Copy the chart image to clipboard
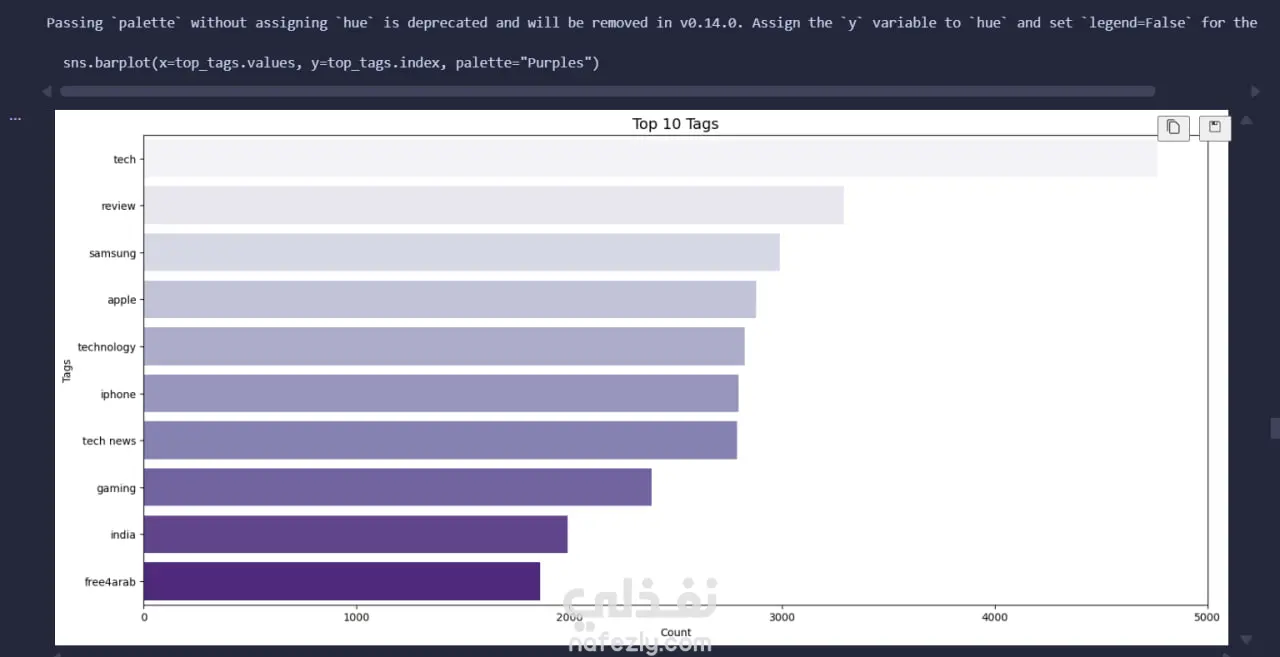Screen dimensions: 1280x657 [x=1173, y=128]
